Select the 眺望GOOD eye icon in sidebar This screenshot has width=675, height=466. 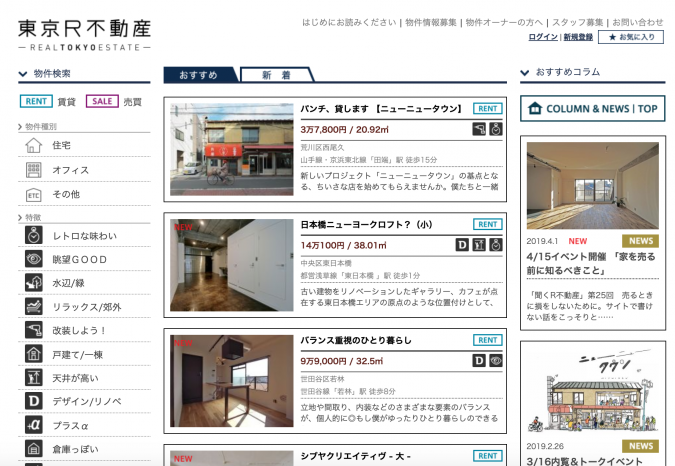[34, 259]
